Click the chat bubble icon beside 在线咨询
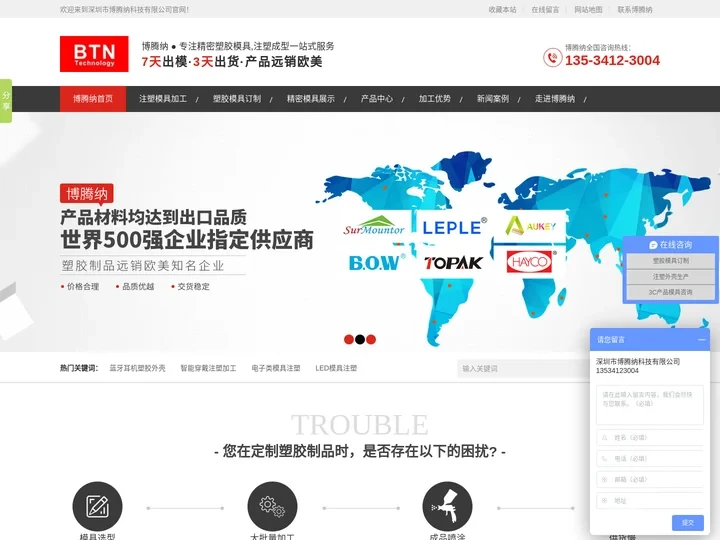This screenshot has height=540, width=720. 653,245
